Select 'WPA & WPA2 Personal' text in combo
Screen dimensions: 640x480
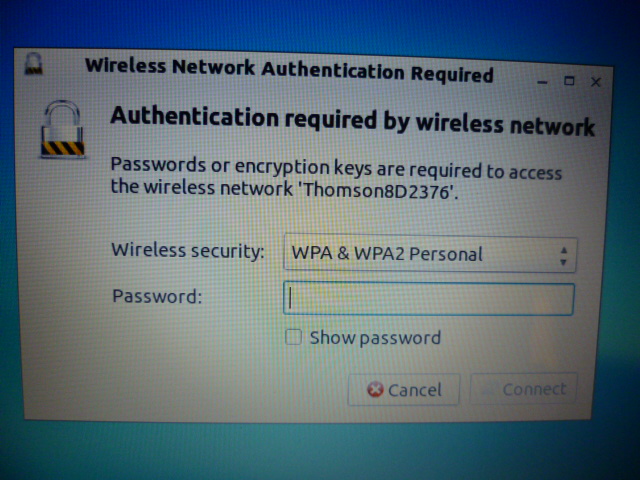click(x=387, y=253)
